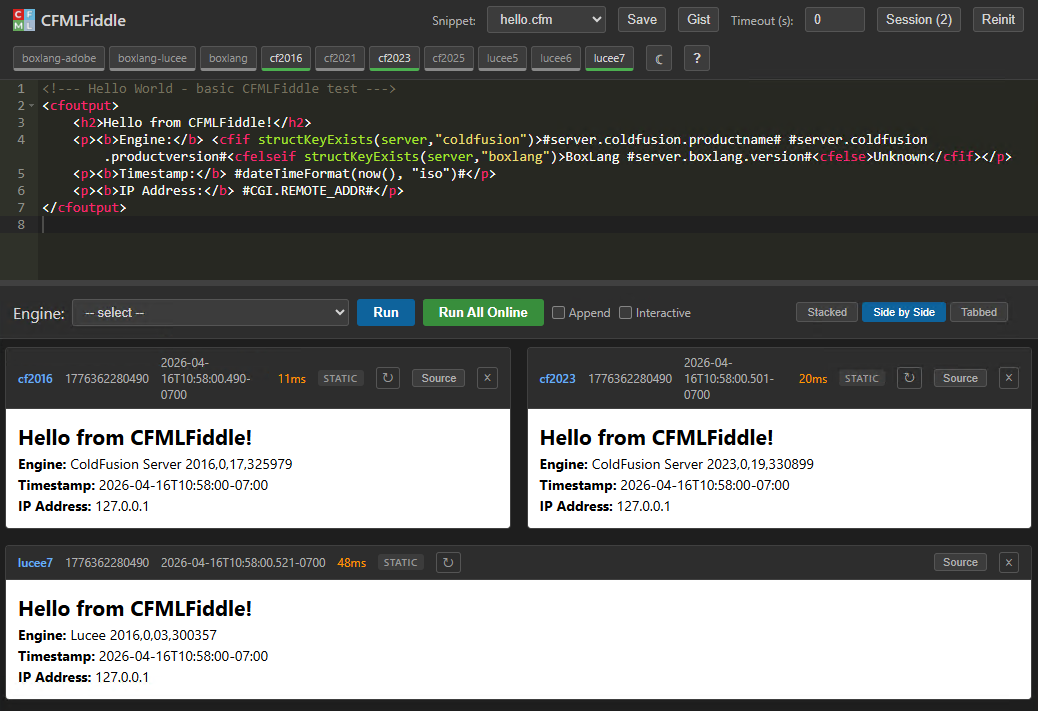Close the cf2016 result panel
The width and height of the screenshot is (1038, 711).
(x=487, y=378)
